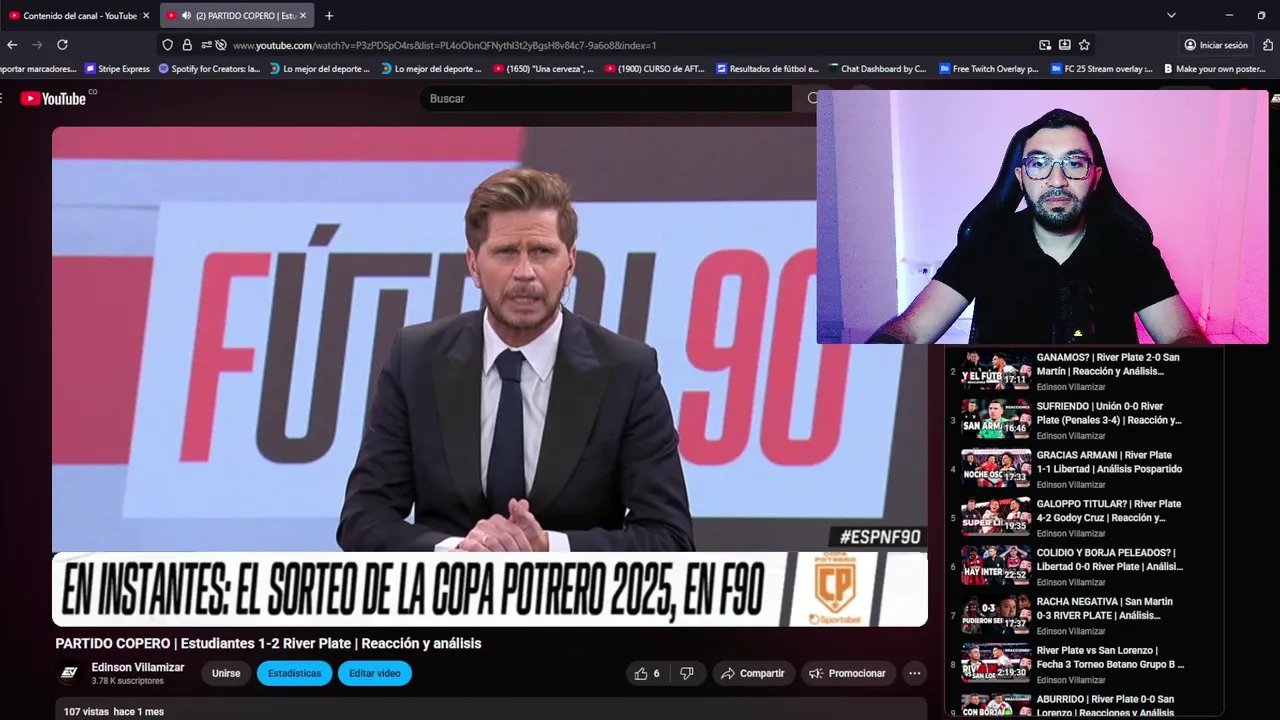Click the 'Editar video' button
This screenshot has height=720, width=1280.
tap(375, 673)
